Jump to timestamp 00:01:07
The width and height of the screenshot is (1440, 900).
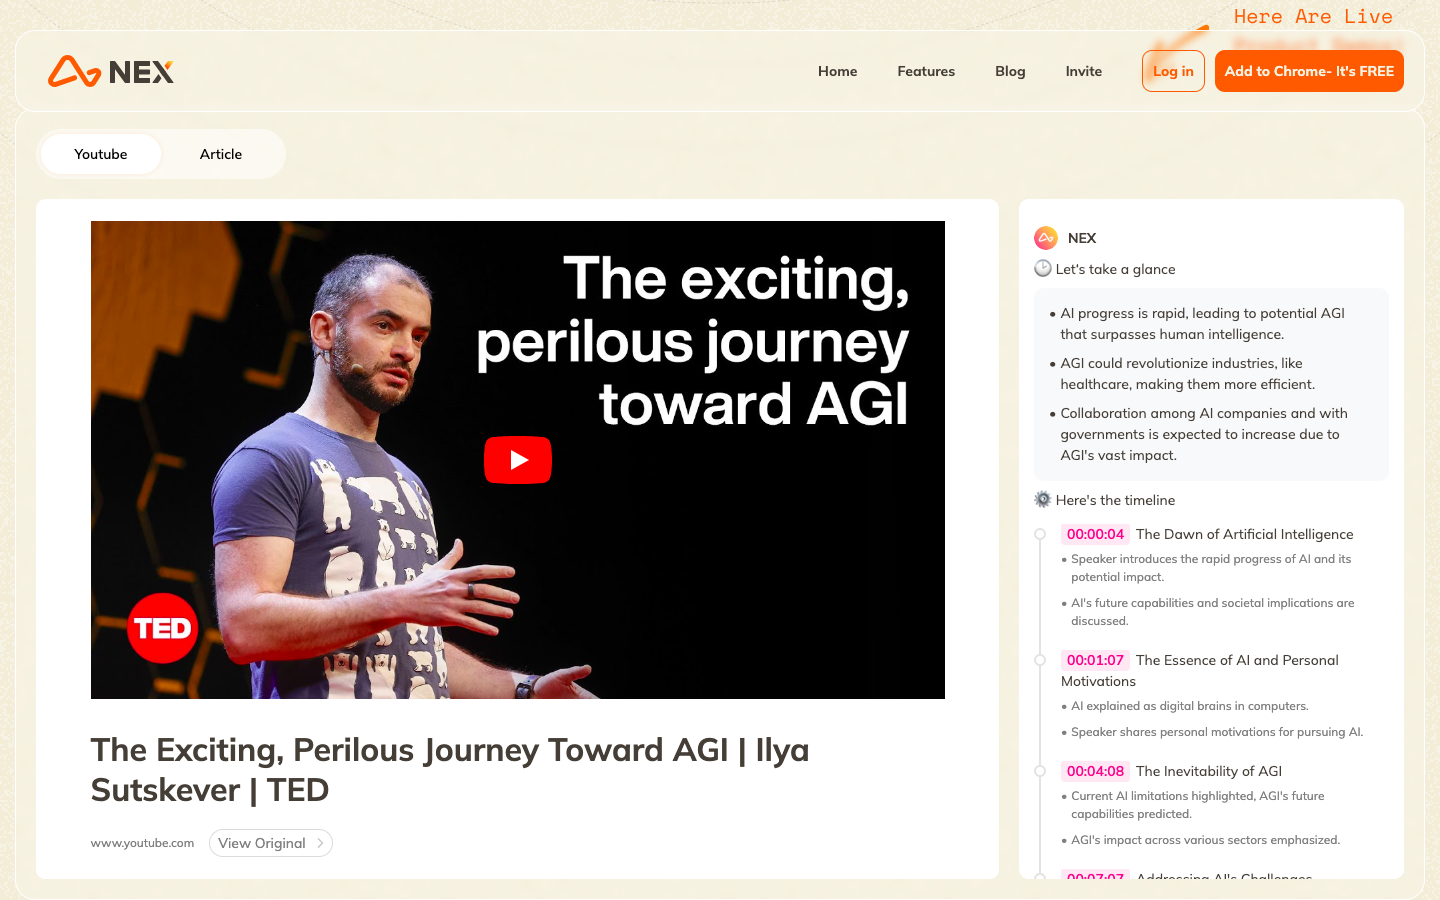1095,660
